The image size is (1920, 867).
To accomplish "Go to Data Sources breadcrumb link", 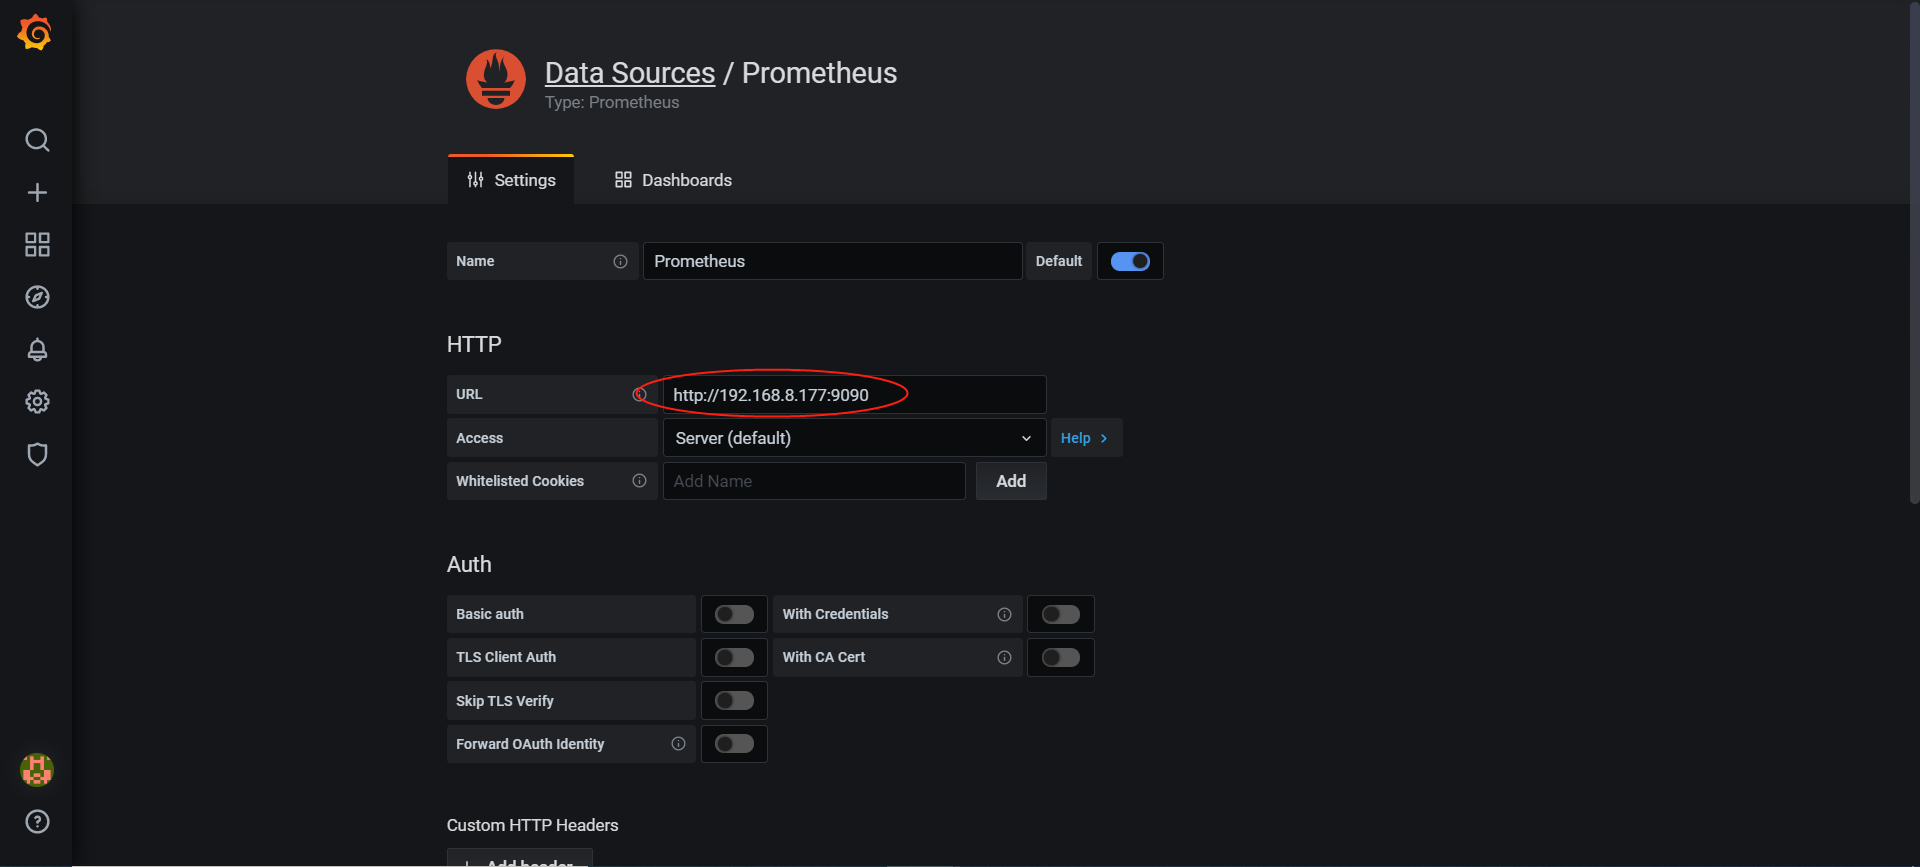I will (630, 73).
